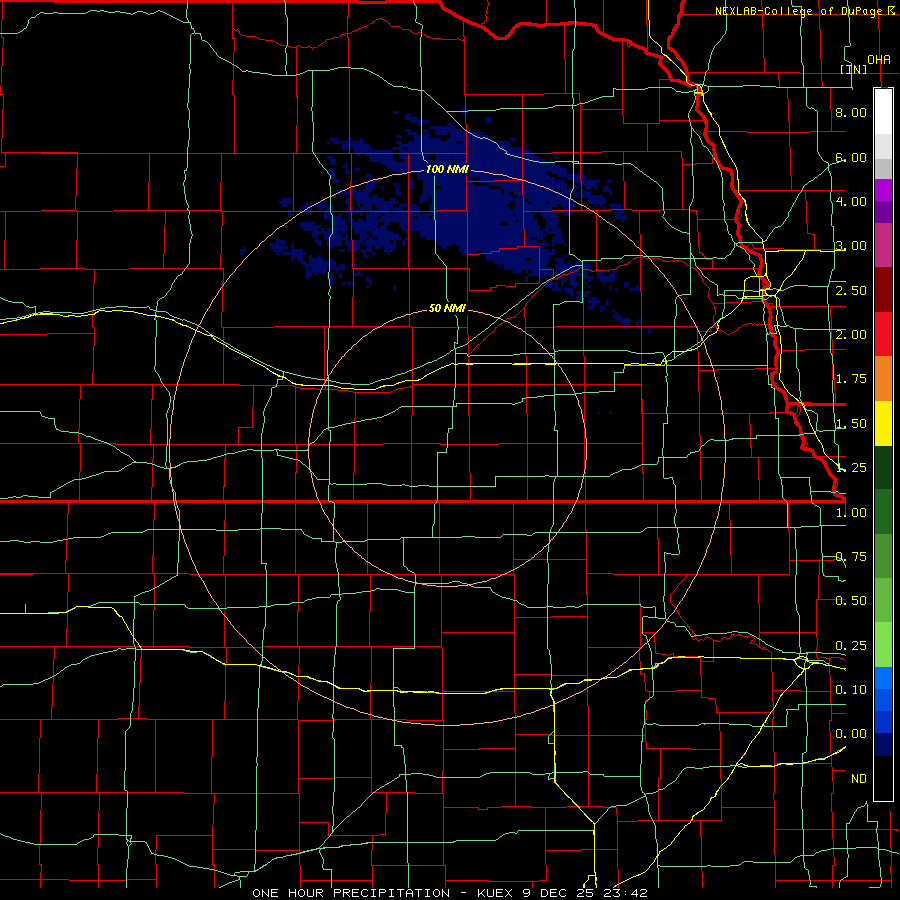Image resolution: width=900 pixels, height=900 pixels.
Task: Click the 0.00 legend value
Action: 851,734
